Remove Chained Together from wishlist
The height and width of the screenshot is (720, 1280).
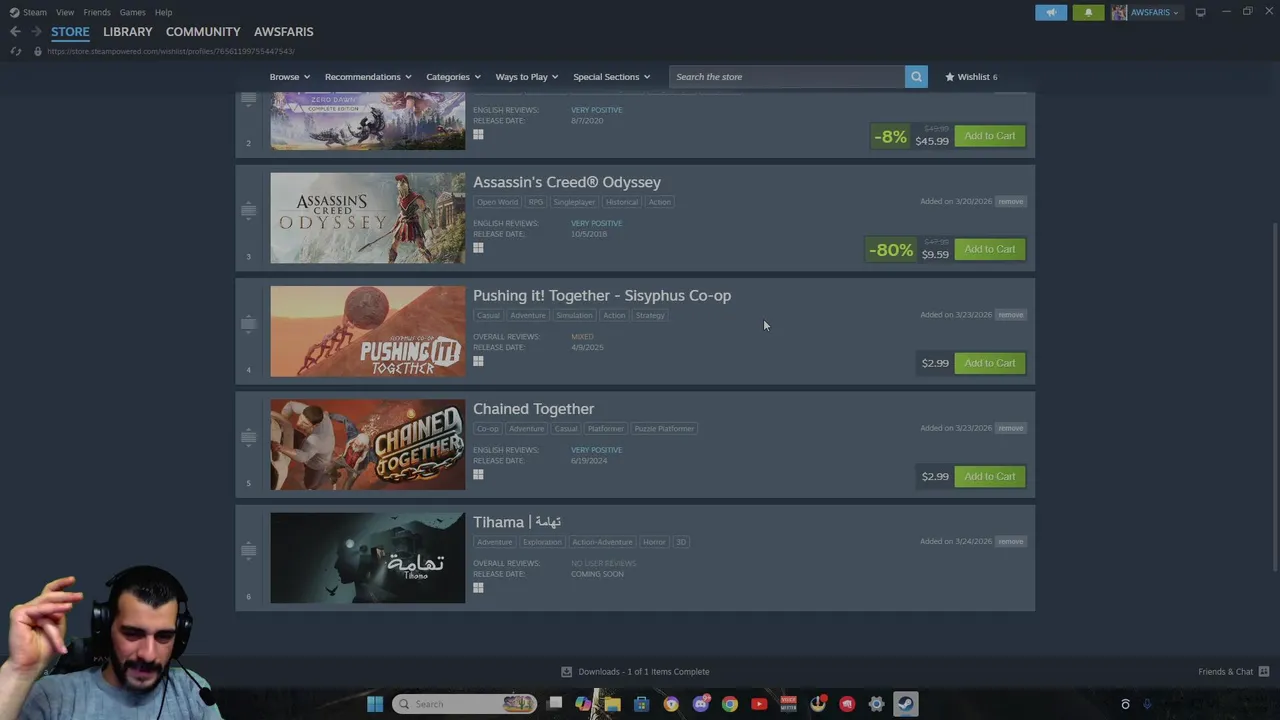(x=1010, y=428)
